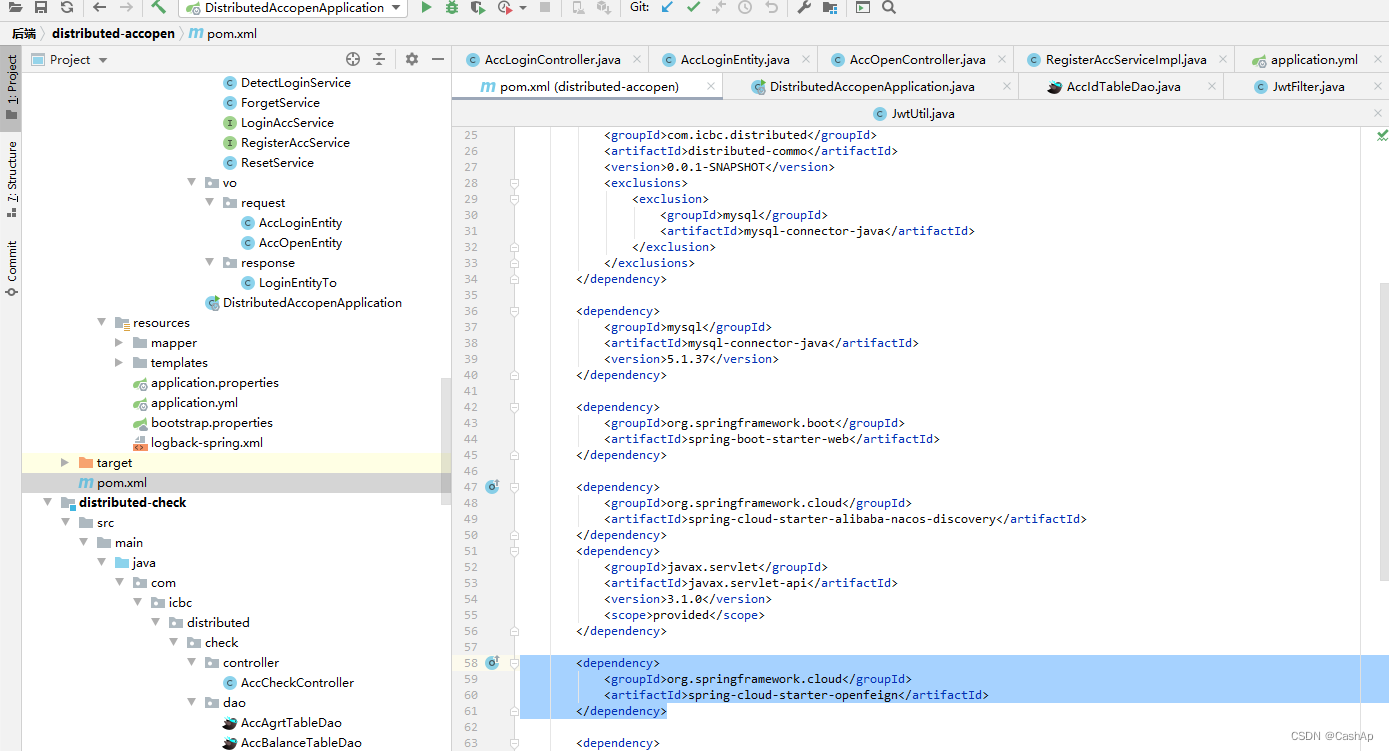The height and width of the screenshot is (751, 1389).
Task: Collapse the distributed-check module node
Action: (48, 503)
